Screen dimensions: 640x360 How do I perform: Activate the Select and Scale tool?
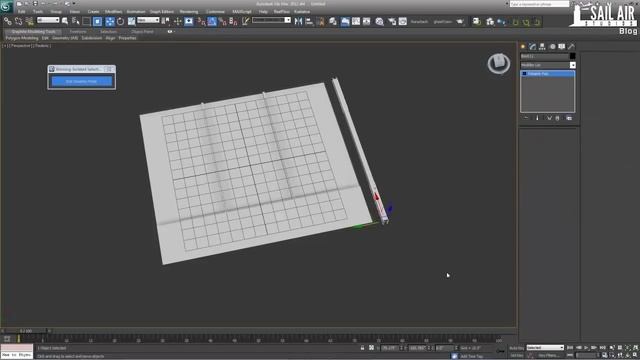coord(131,21)
